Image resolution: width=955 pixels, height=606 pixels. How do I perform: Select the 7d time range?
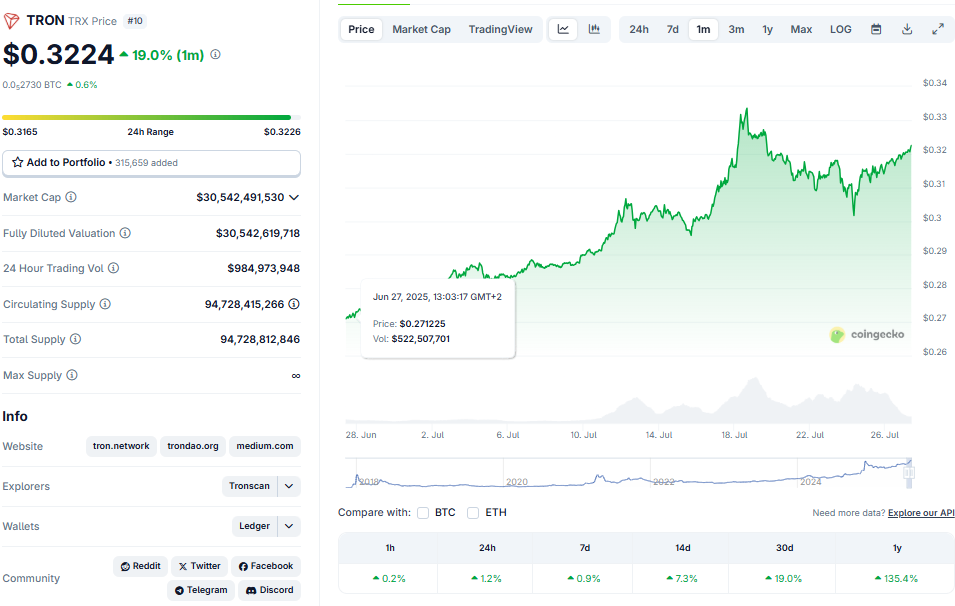(672, 29)
